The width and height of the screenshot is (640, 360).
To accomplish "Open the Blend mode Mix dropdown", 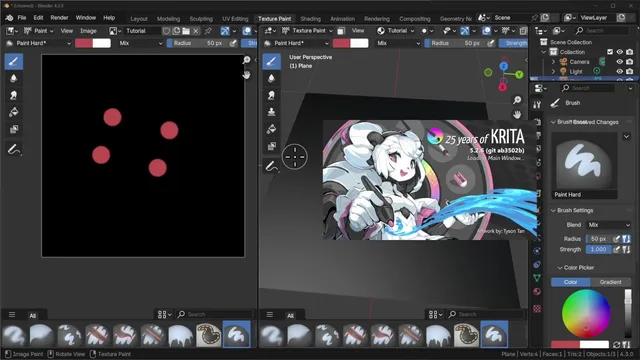I will 609,225.
